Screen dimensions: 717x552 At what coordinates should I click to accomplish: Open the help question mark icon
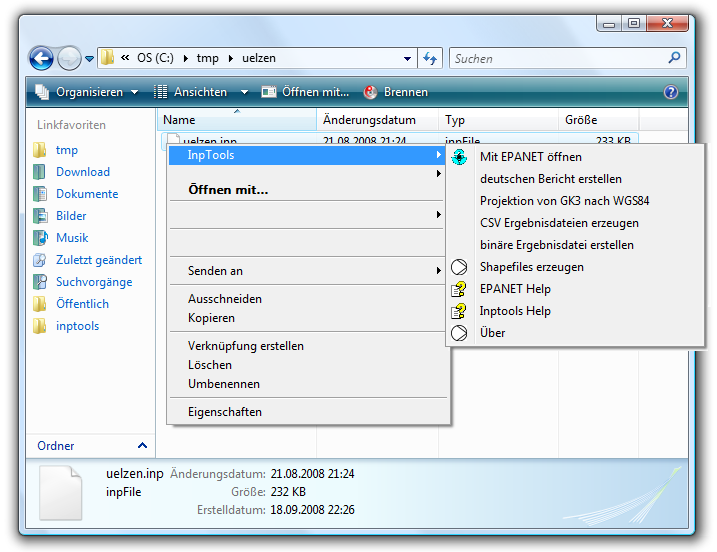tap(670, 92)
